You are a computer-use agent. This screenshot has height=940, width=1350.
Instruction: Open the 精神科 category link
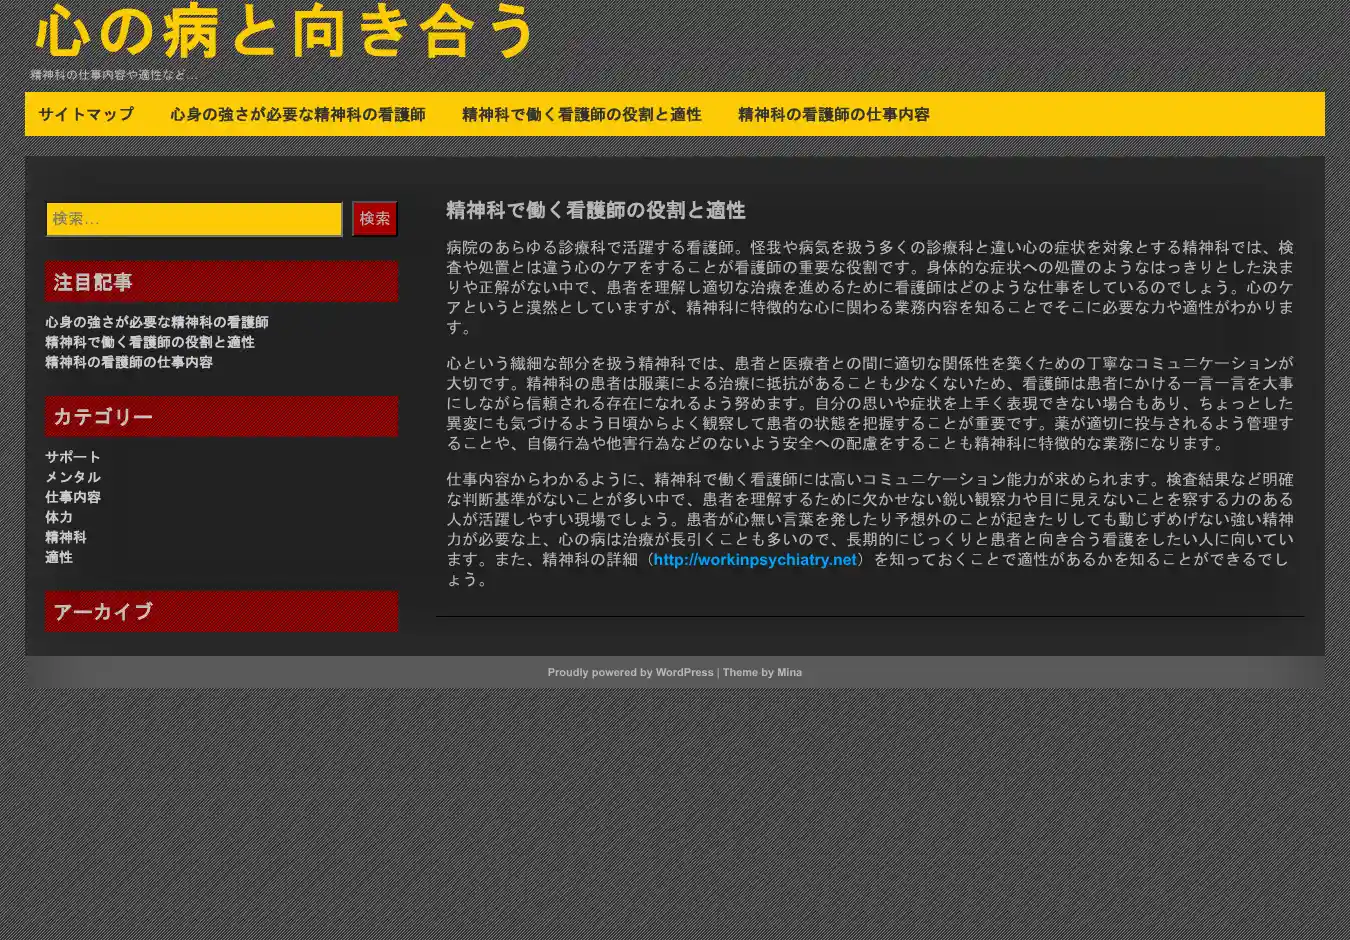click(x=65, y=537)
